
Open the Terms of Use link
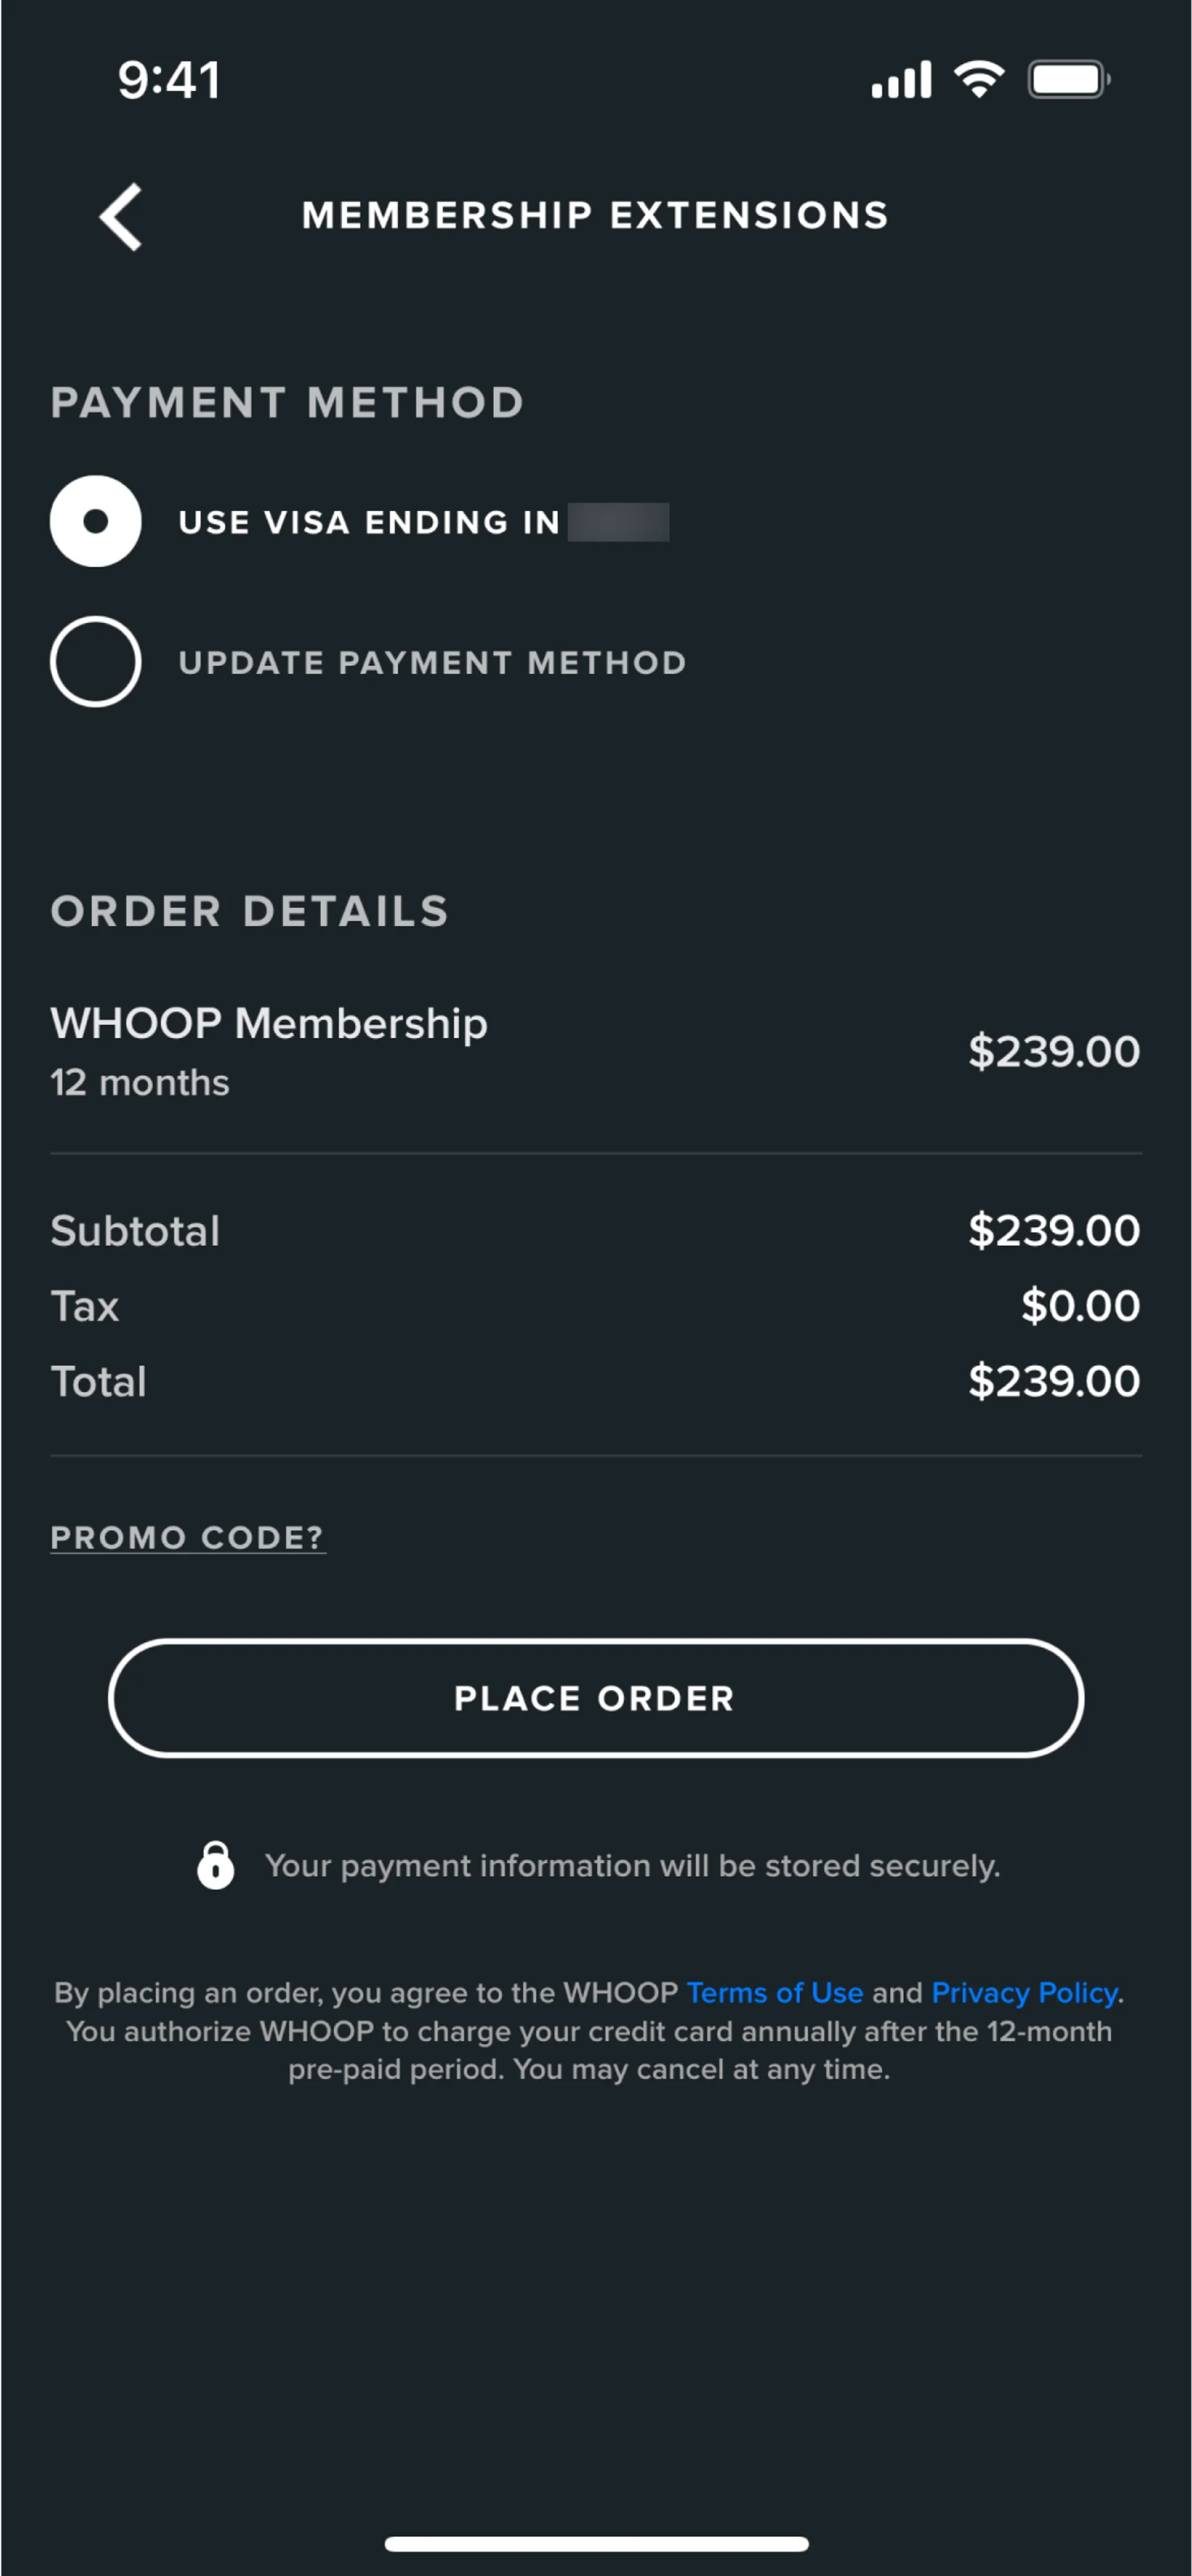click(x=774, y=1993)
